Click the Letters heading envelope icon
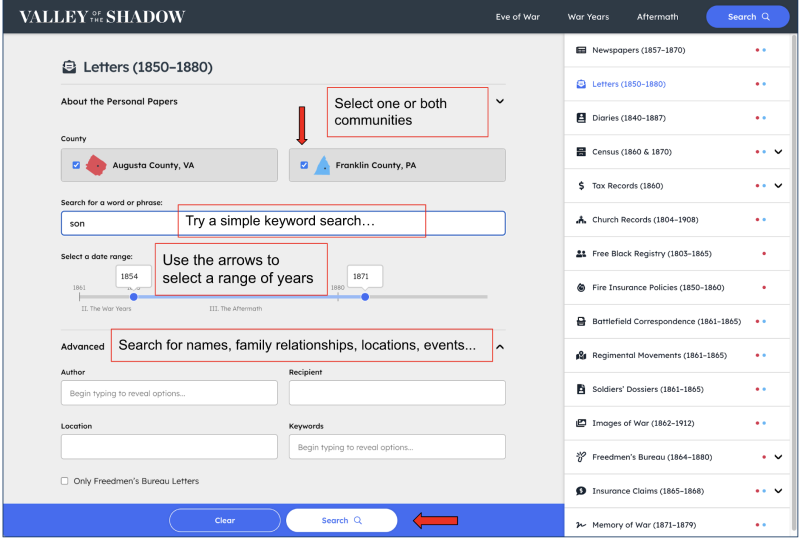The width and height of the screenshot is (800, 539). pyautogui.click(x=69, y=67)
